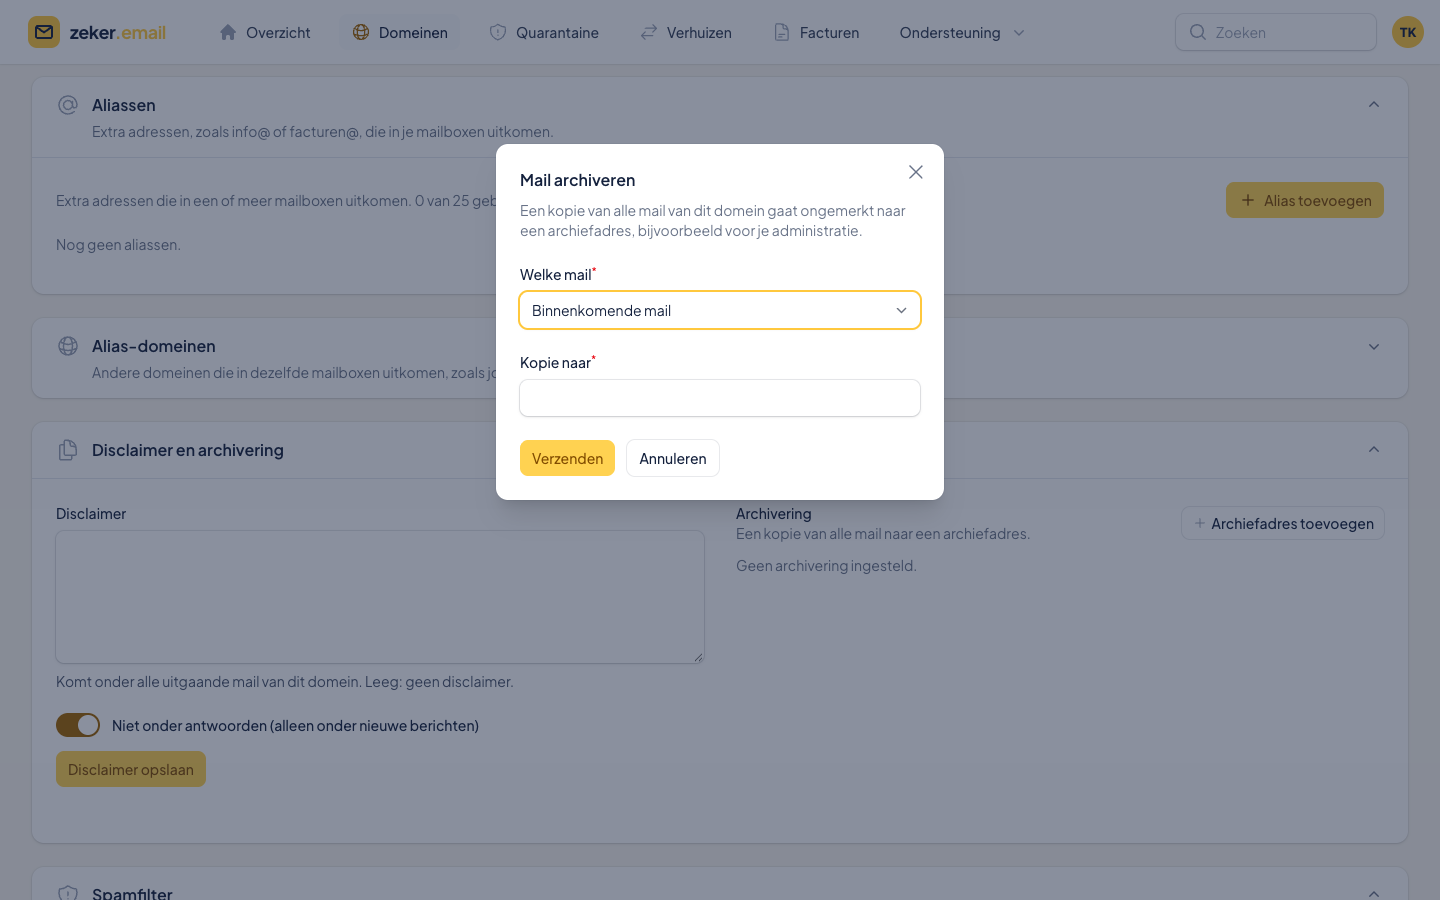Expand the Alias-domeinen section

pyautogui.click(x=1374, y=347)
